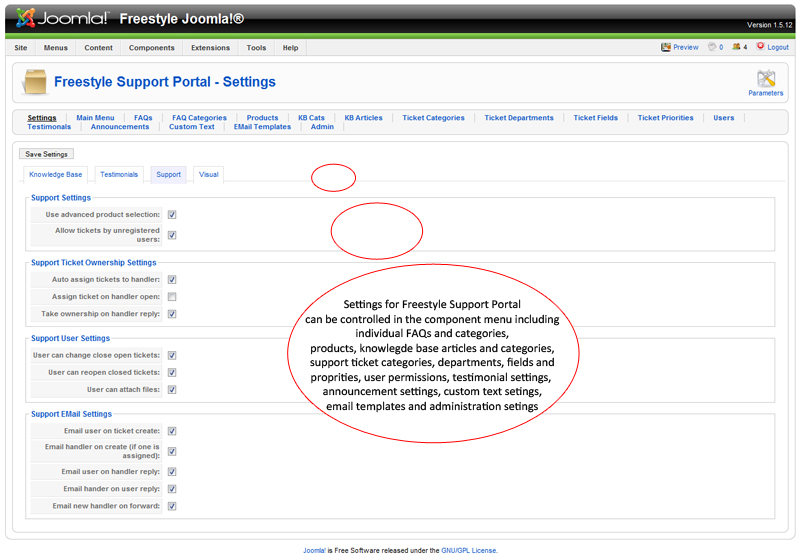Click the logged-in users count icon
Viewport: 800px width, 558px height.
[x=736, y=47]
